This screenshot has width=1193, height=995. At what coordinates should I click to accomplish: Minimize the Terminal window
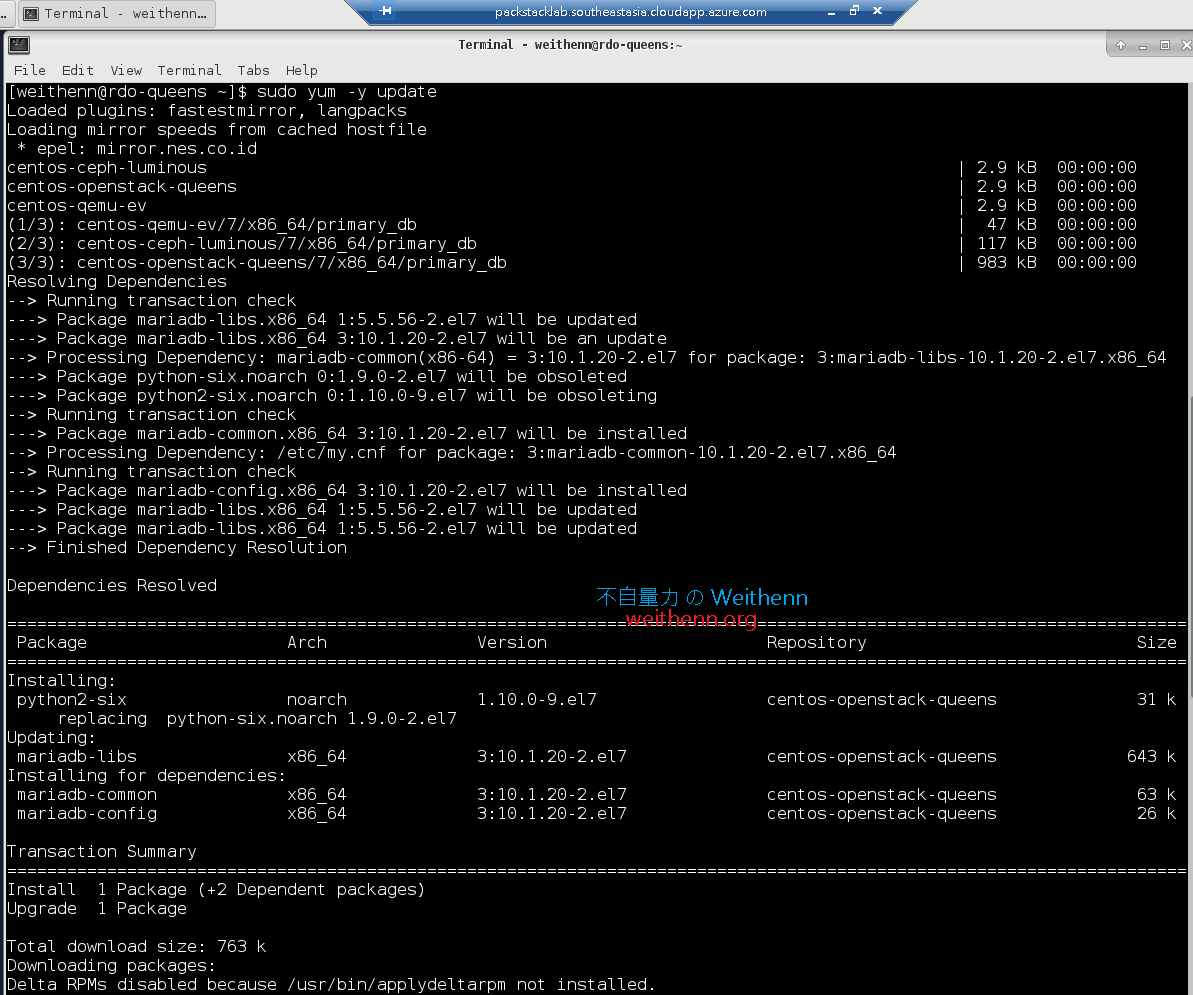point(1143,46)
